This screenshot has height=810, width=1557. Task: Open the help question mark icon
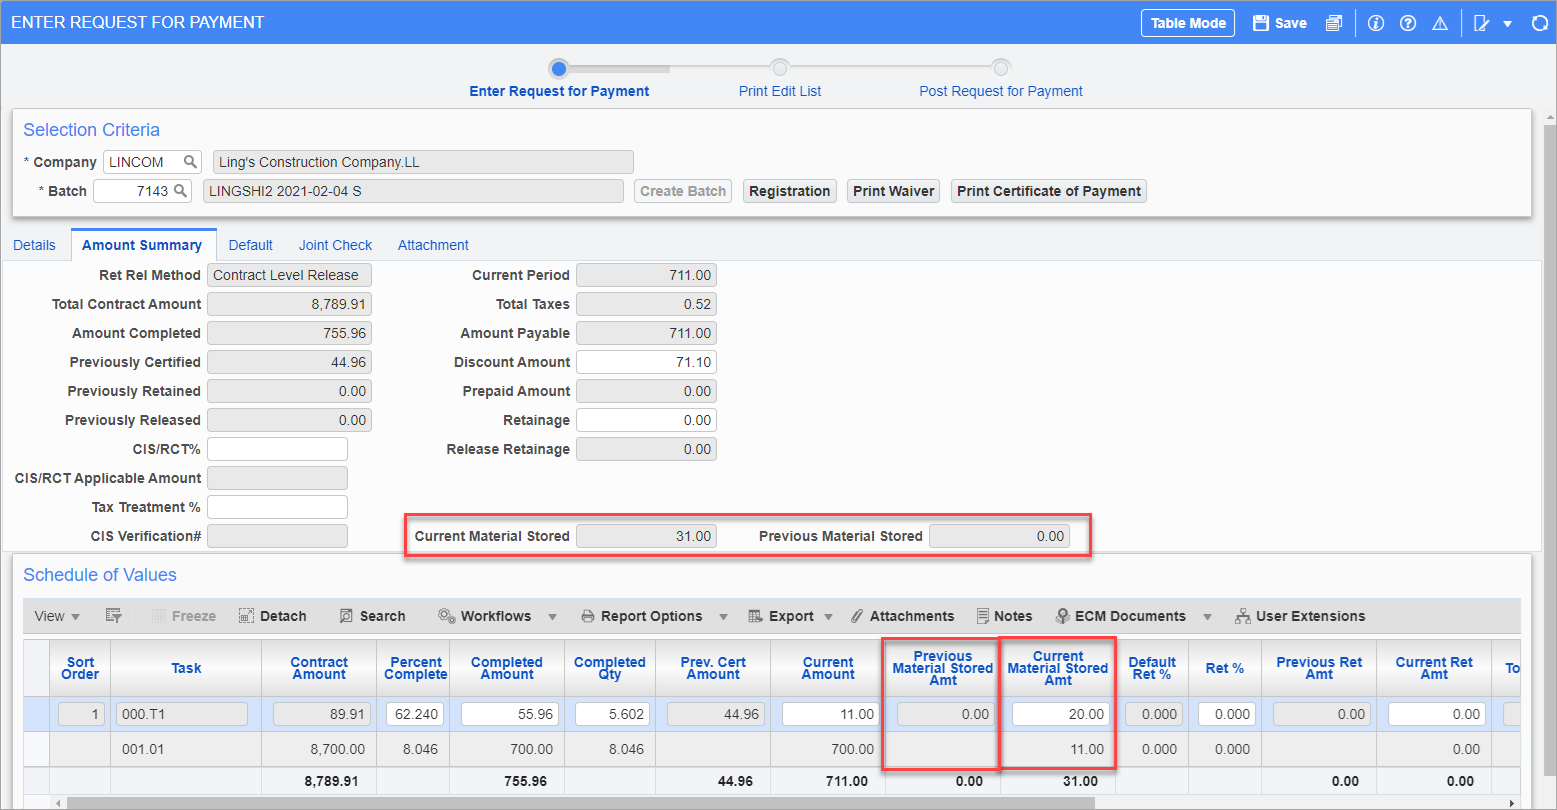[1408, 22]
